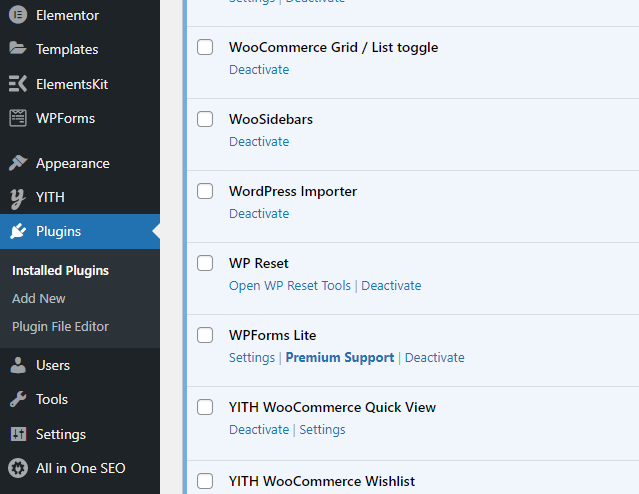This screenshot has width=639, height=494.
Task: Open the Settings menu in sidebar
Action: click(x=60, y=434)
